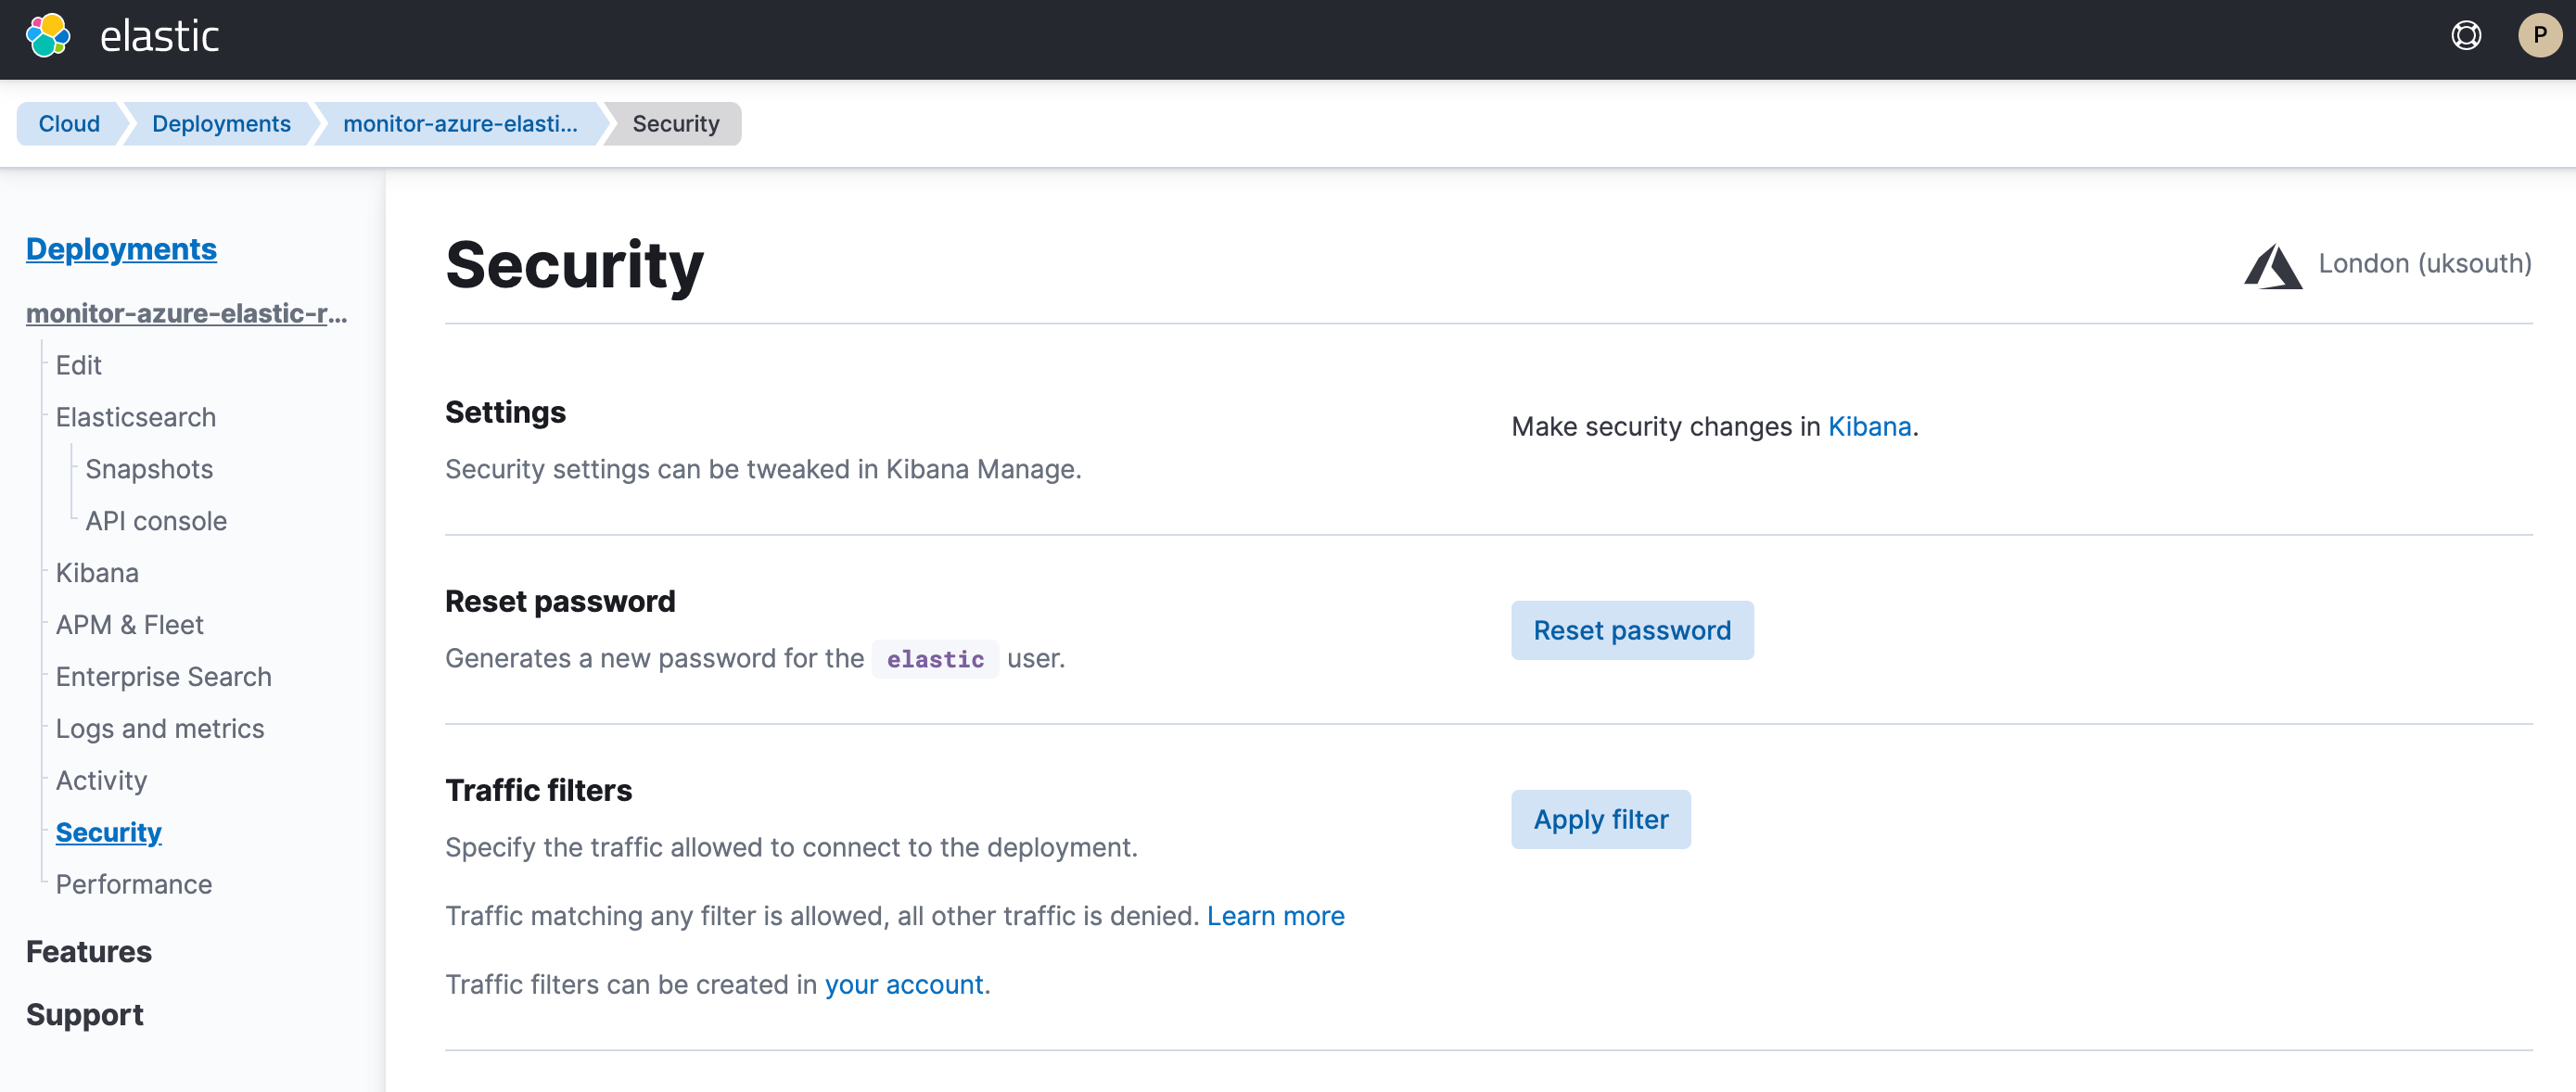Select Cloud in the breadcrumb trail
The width and height of the screenshot is (2576, 1092).
pos(69,123)
